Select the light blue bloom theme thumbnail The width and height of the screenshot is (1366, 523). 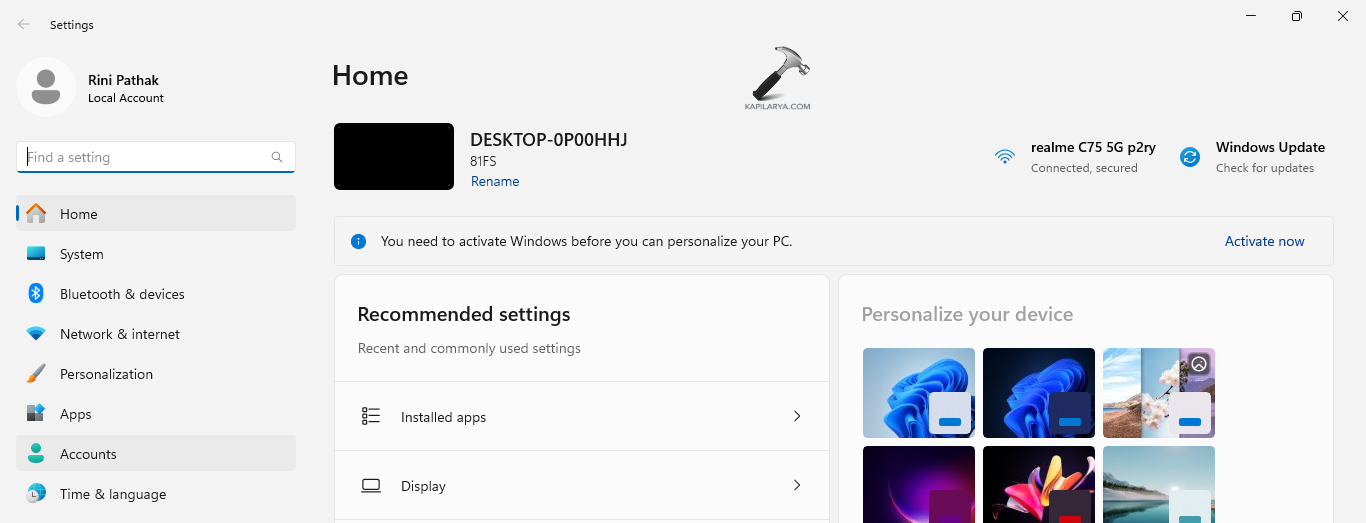point(918,392)
